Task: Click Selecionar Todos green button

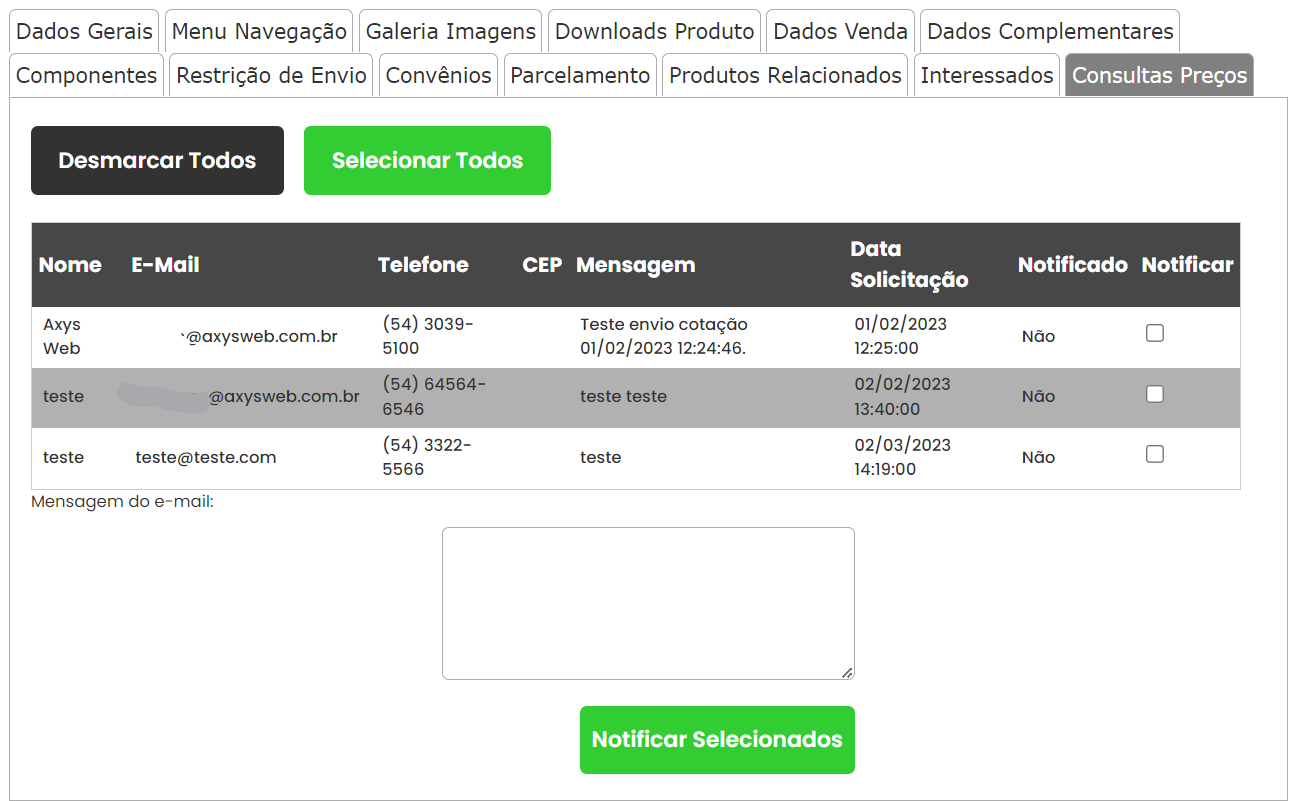Action: click(427, 160)
